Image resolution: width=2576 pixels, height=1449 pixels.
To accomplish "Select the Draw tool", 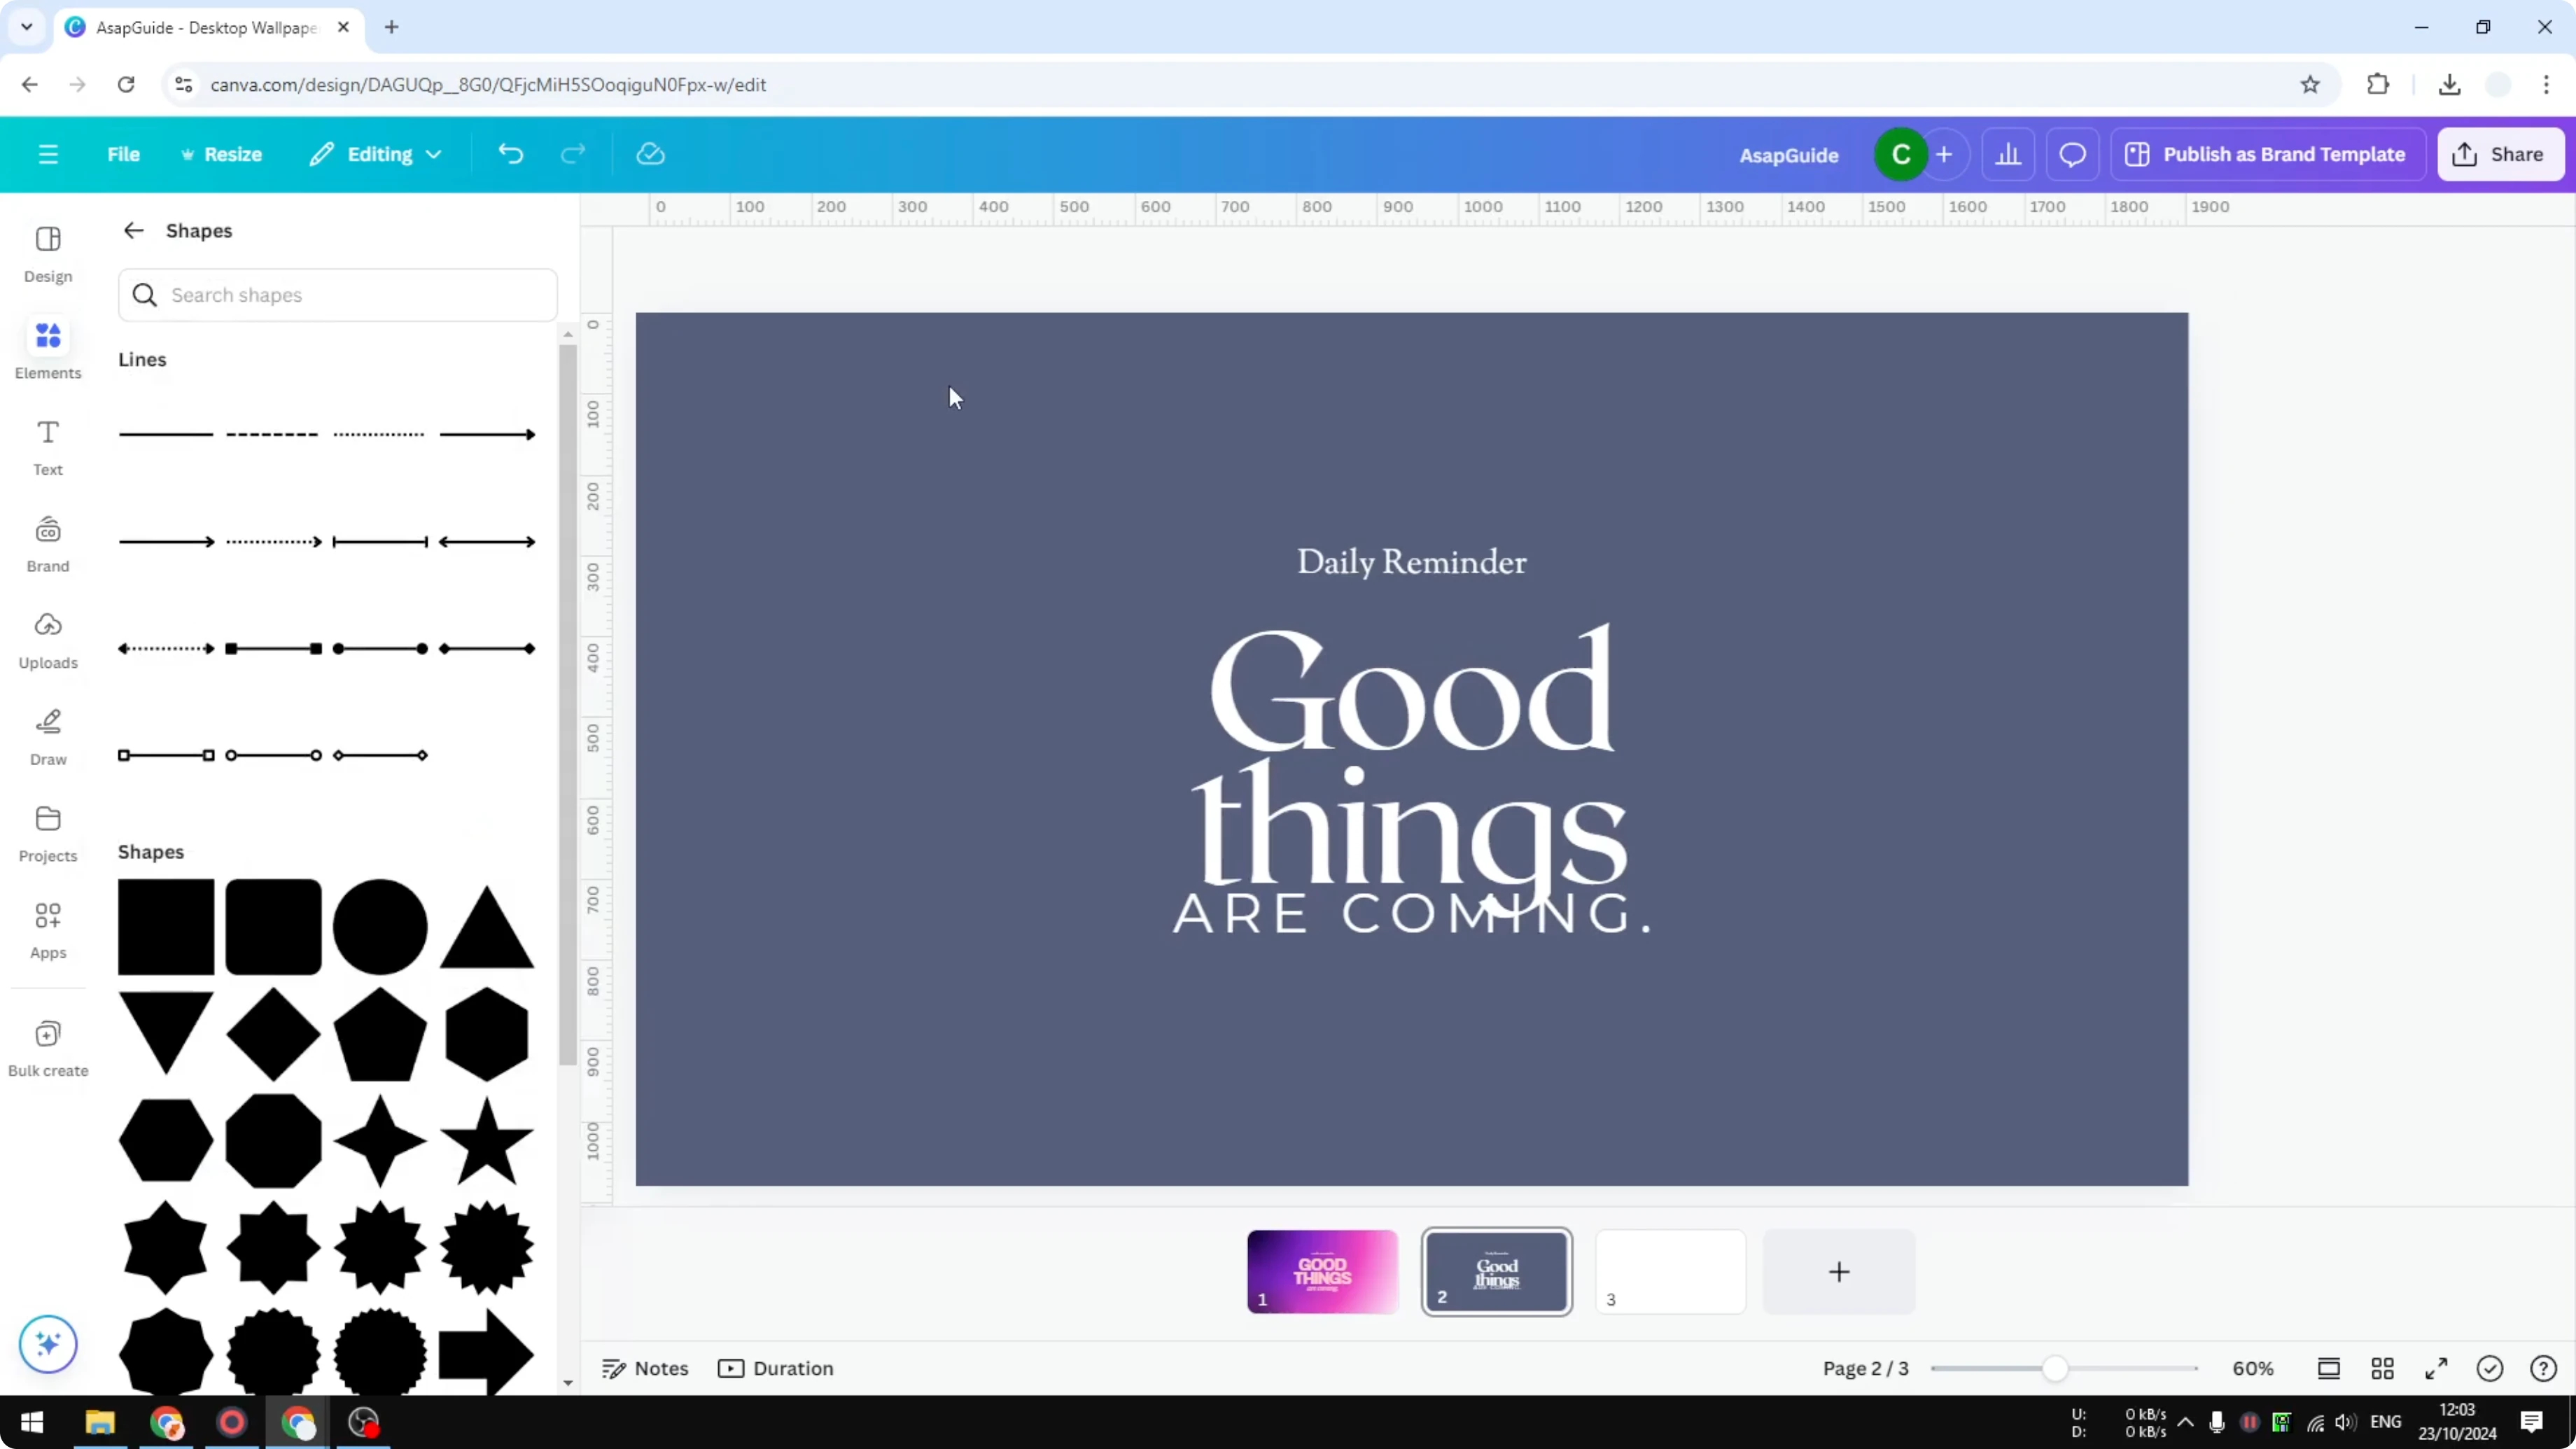I will [x=47, y=737].
